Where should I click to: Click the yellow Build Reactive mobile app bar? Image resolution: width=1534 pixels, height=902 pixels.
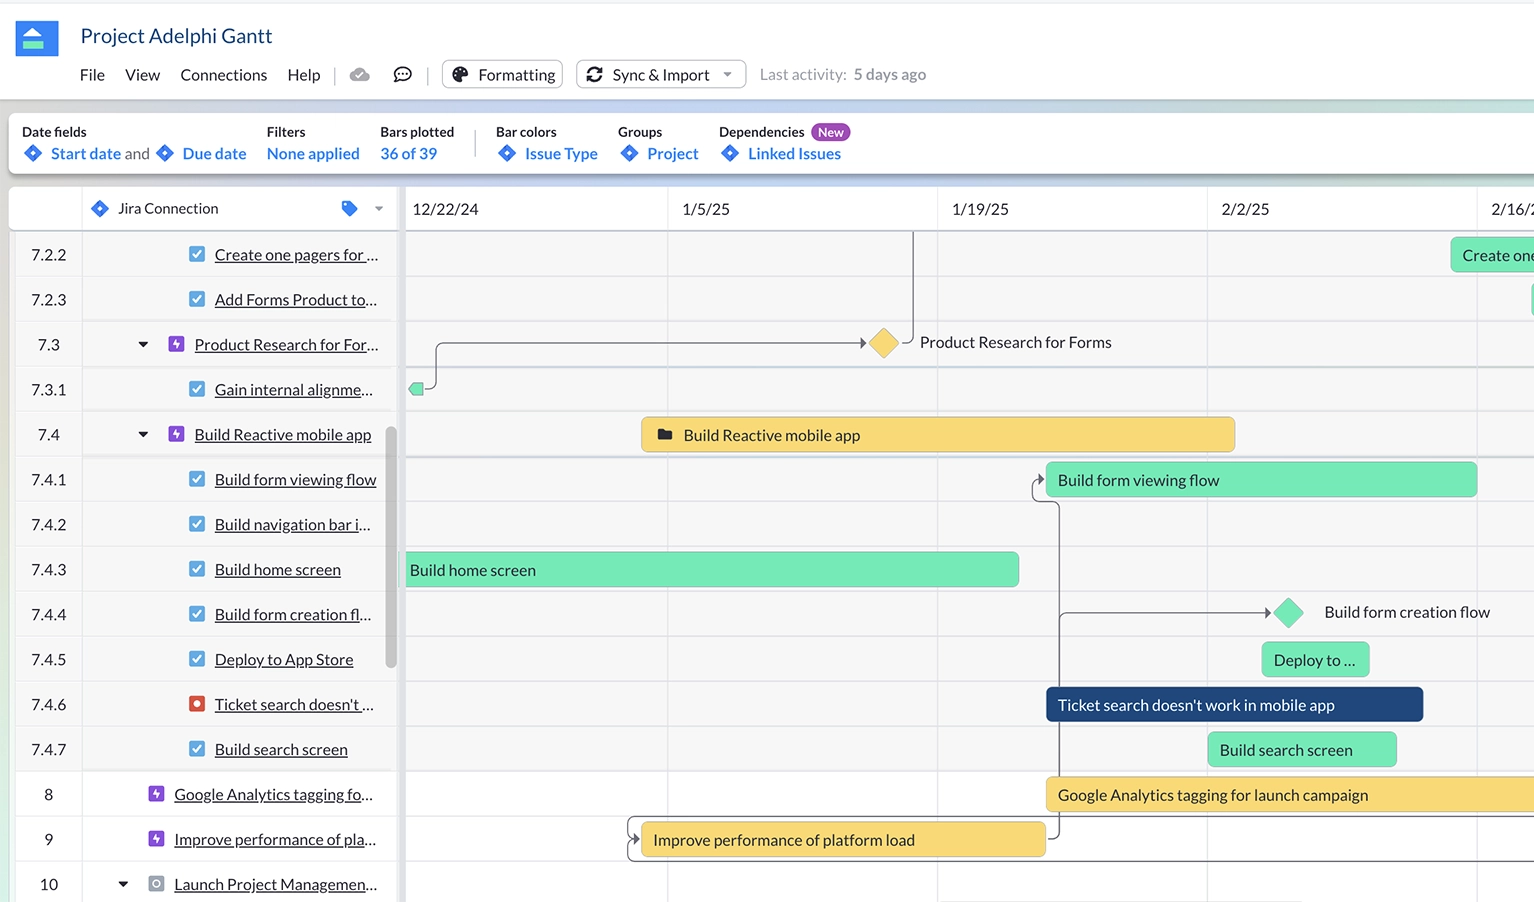coord(938,435)
